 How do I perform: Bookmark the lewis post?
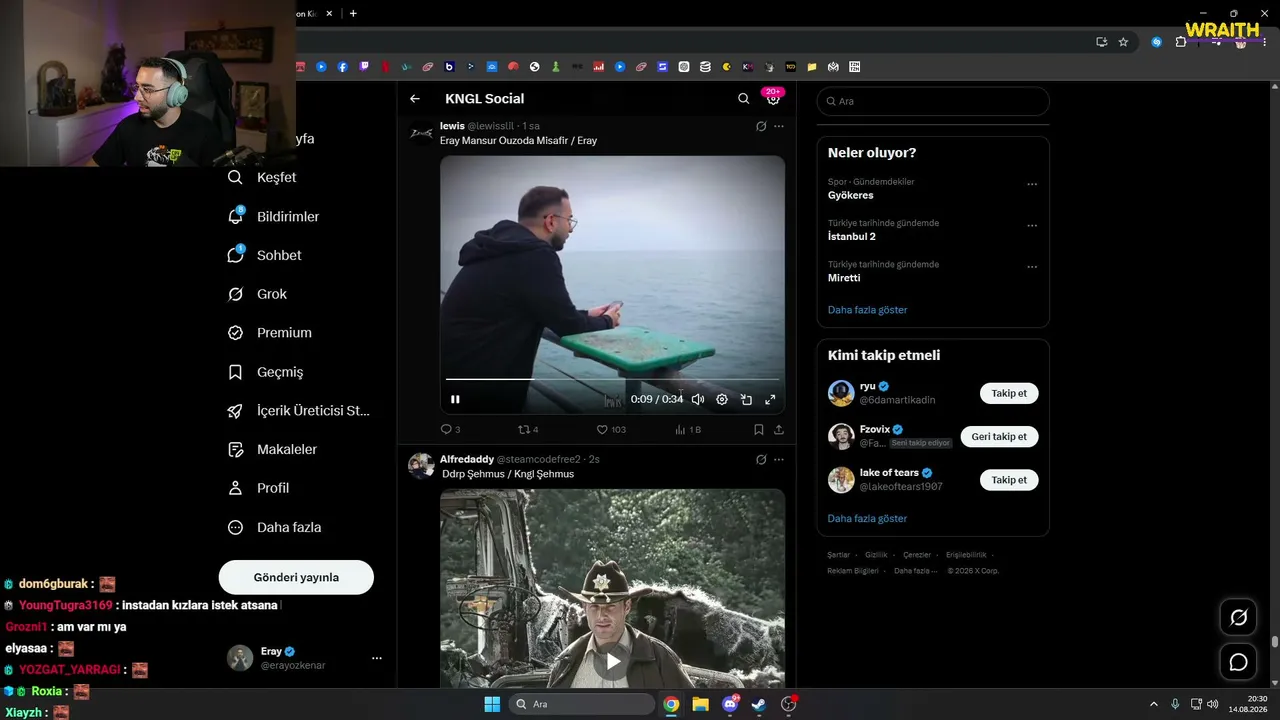tap(759, 429)
